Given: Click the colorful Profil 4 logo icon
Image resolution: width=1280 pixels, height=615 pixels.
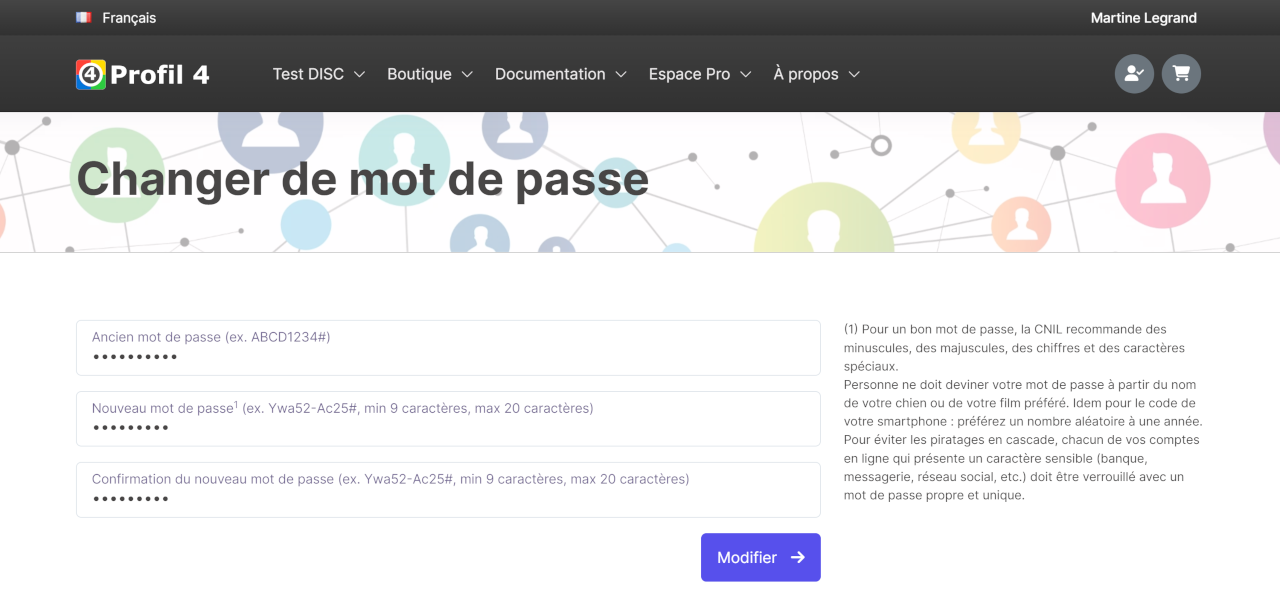Looking at the screenshot, I should point(91,75).
